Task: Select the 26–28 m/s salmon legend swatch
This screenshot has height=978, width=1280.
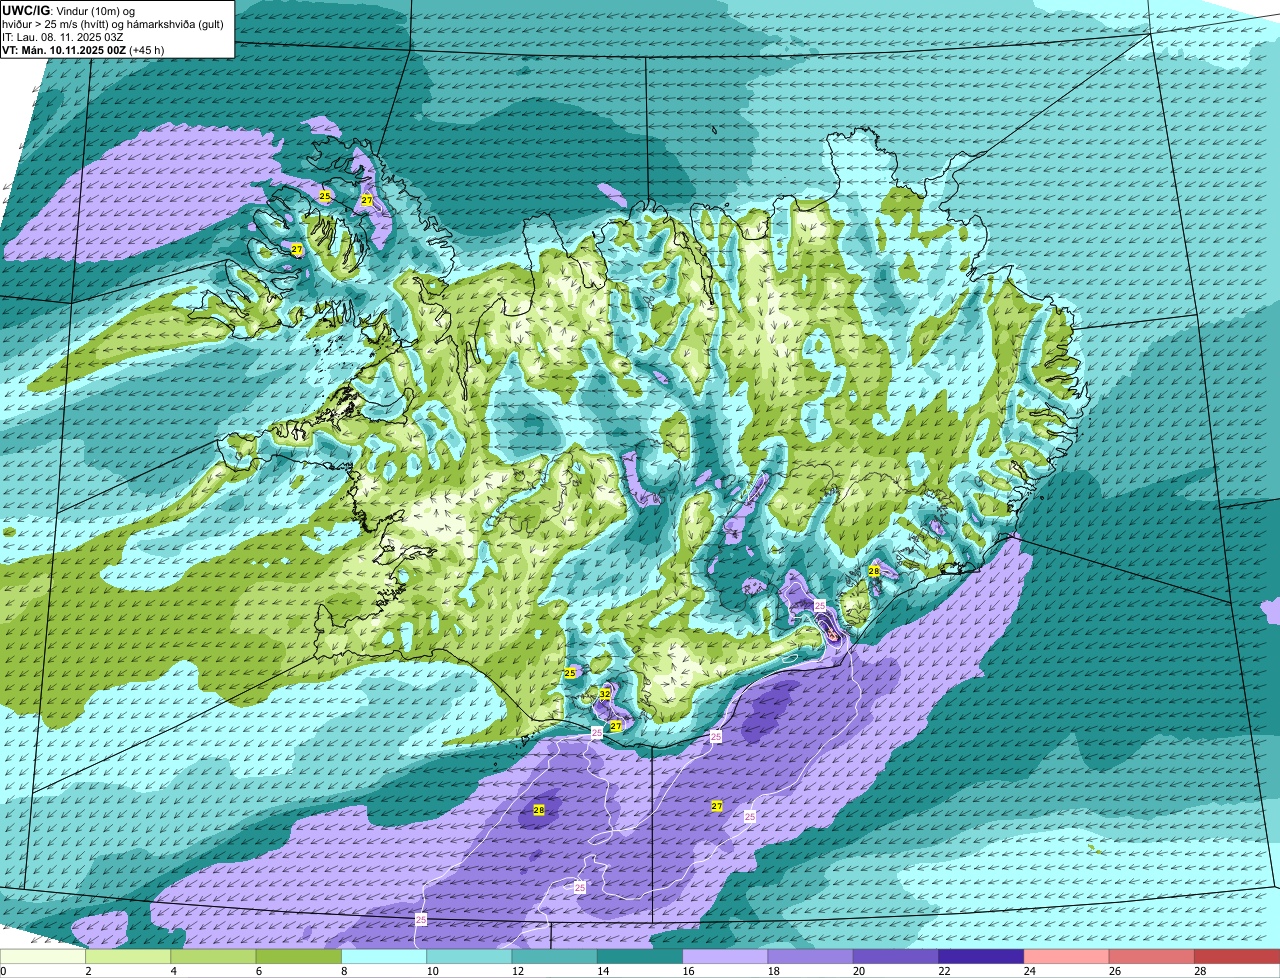Action: tap(1152, 957)
